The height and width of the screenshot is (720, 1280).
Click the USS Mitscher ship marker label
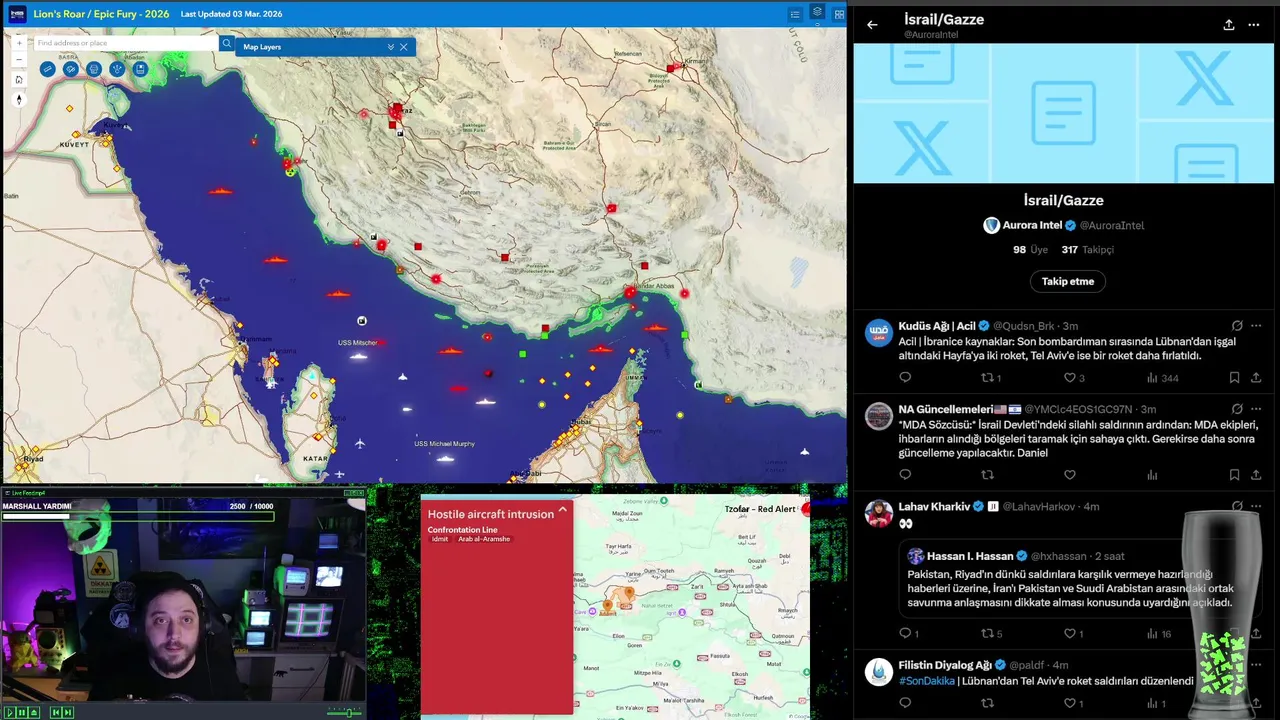(x=357, y=343)
